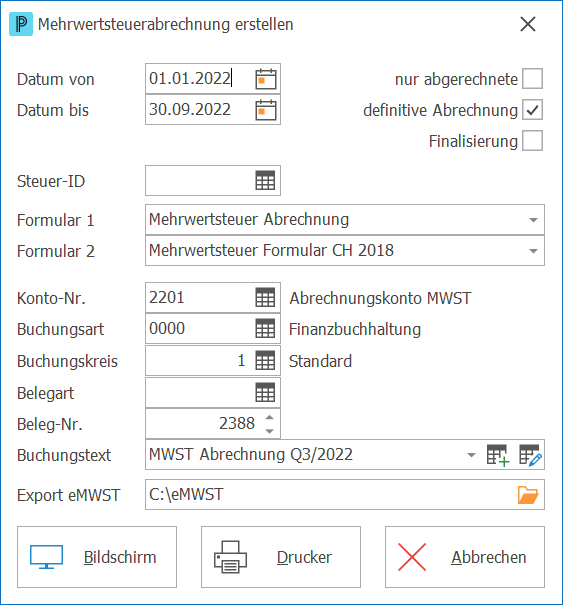Click add Buchungstext icon with plus
This screenshot has width=563, height=605.
click(498, 455)
